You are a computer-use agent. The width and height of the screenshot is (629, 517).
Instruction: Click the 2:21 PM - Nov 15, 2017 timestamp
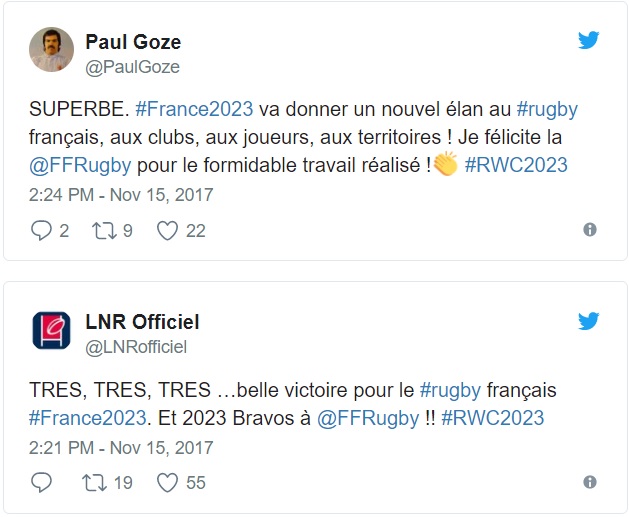(x=121, y=446)
